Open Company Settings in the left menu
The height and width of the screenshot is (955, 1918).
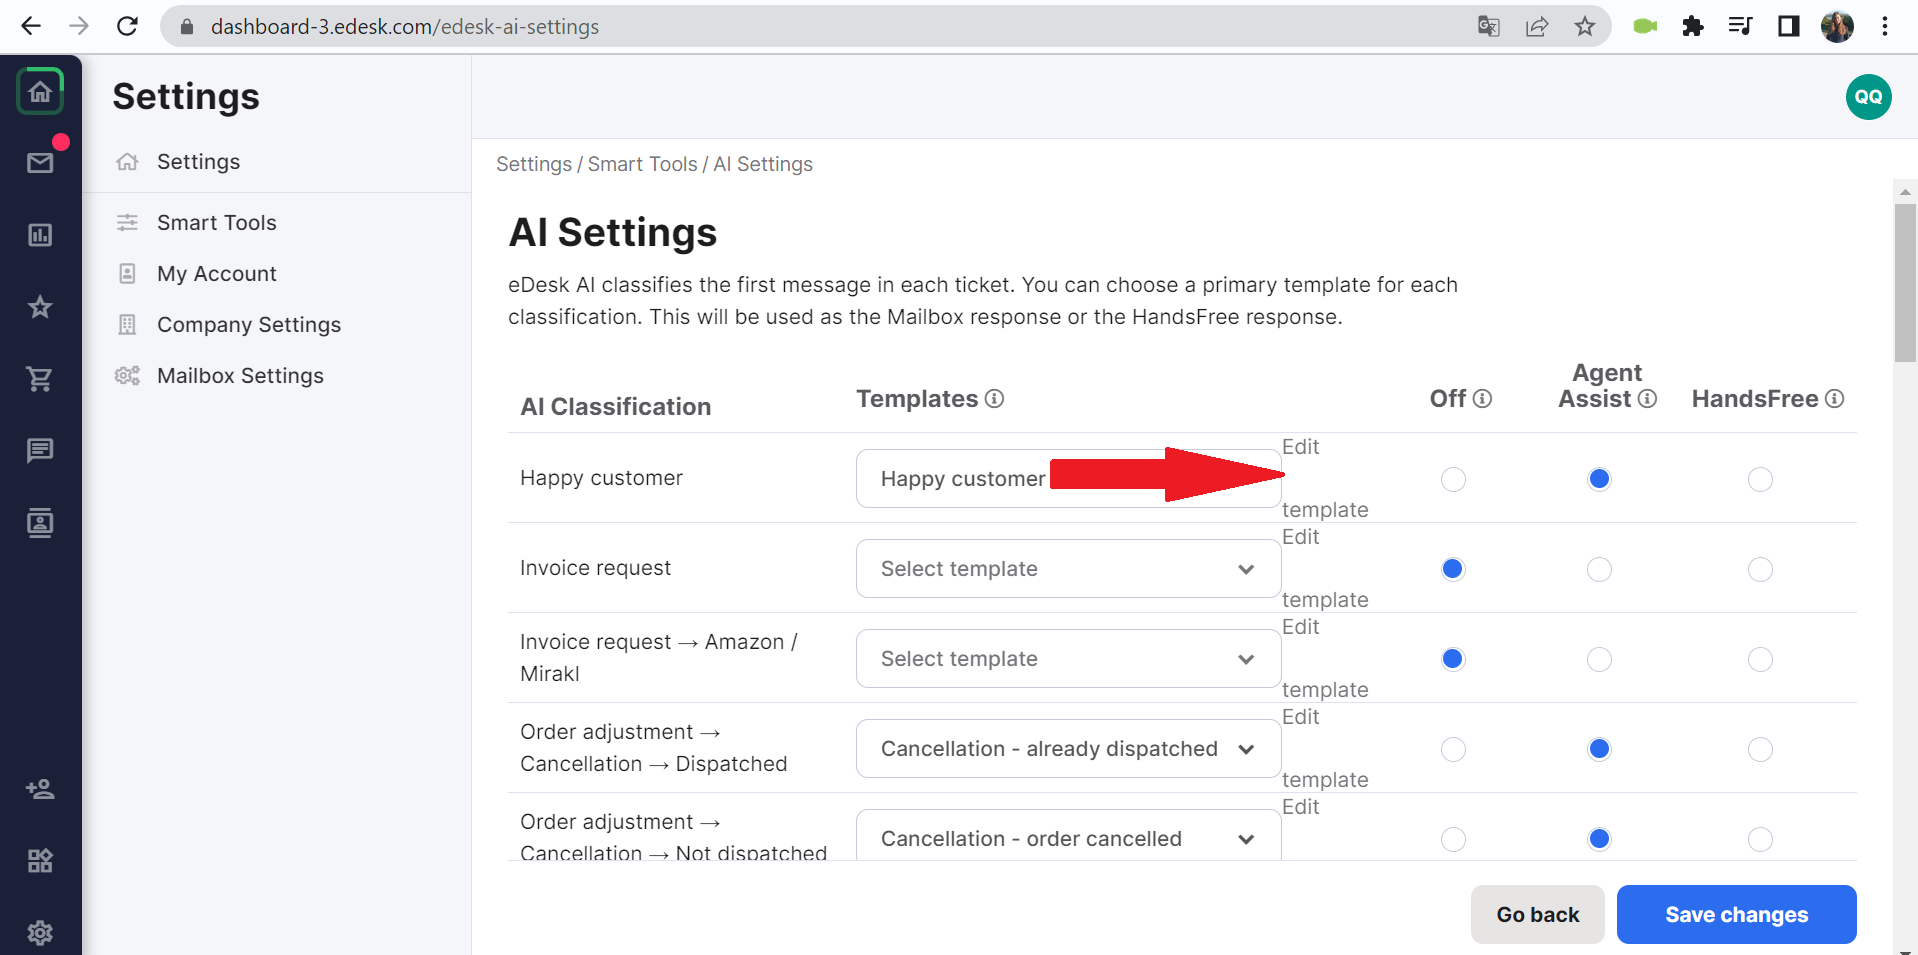coord(249,325)
